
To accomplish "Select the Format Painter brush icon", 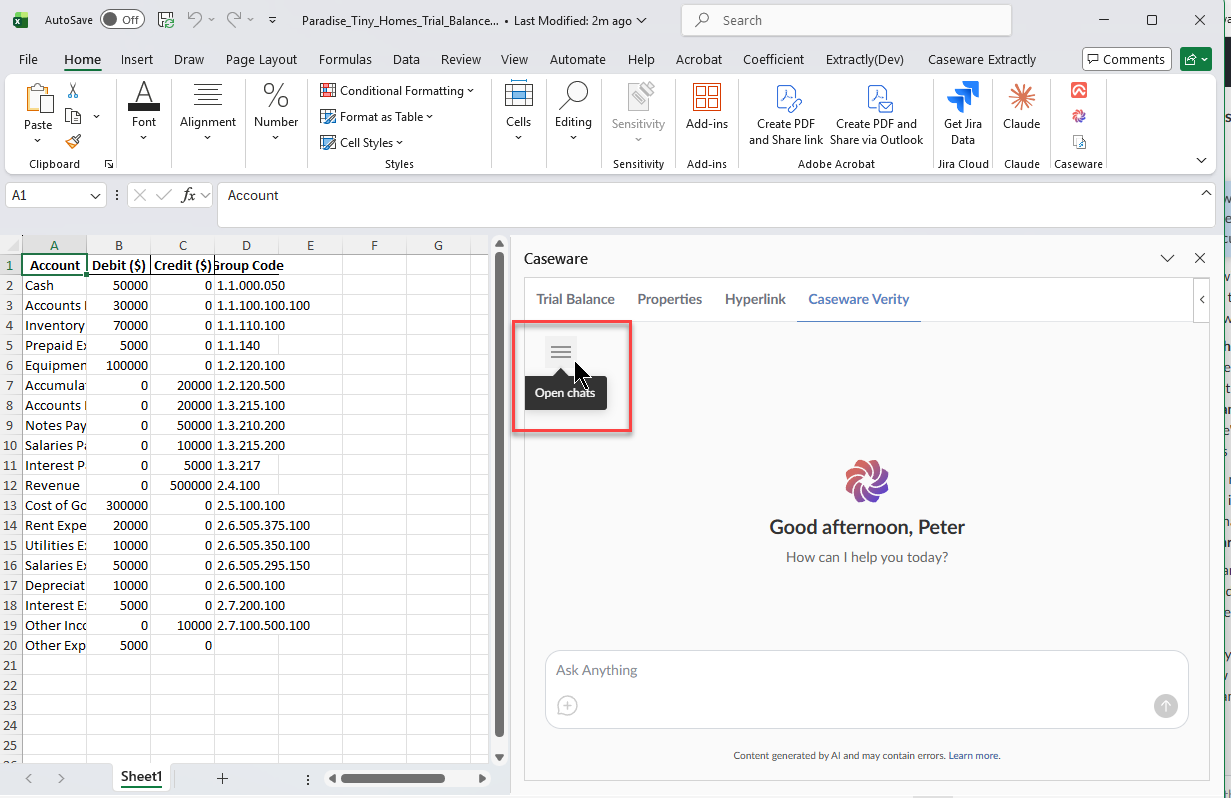I will 73,142.
